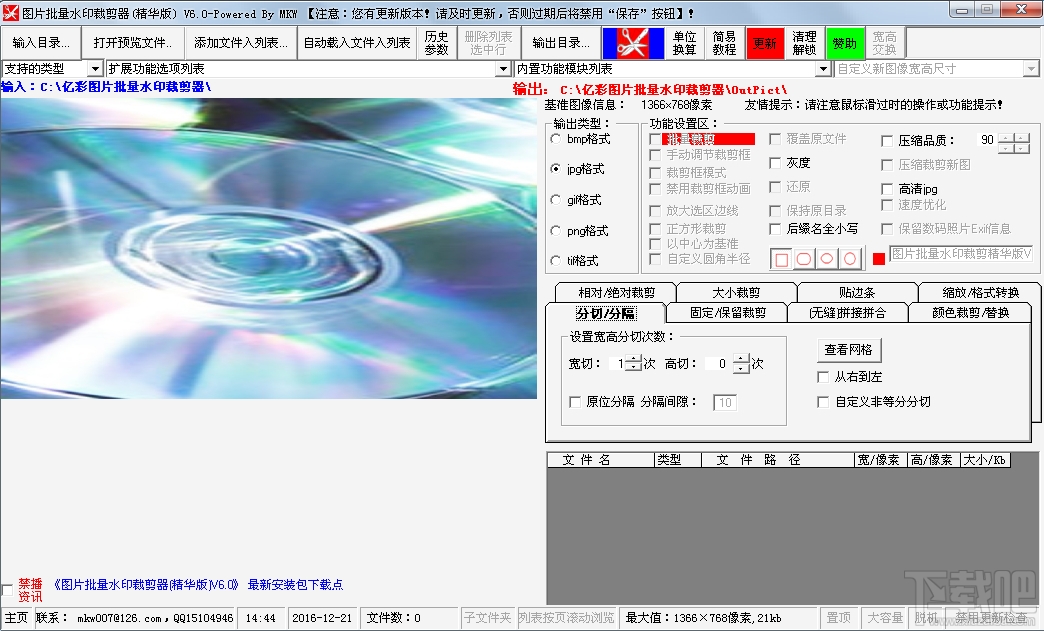Click the green 赞助 sponsor button
Viewport: 1044px width, 631px height.
(x=845, y=43)
